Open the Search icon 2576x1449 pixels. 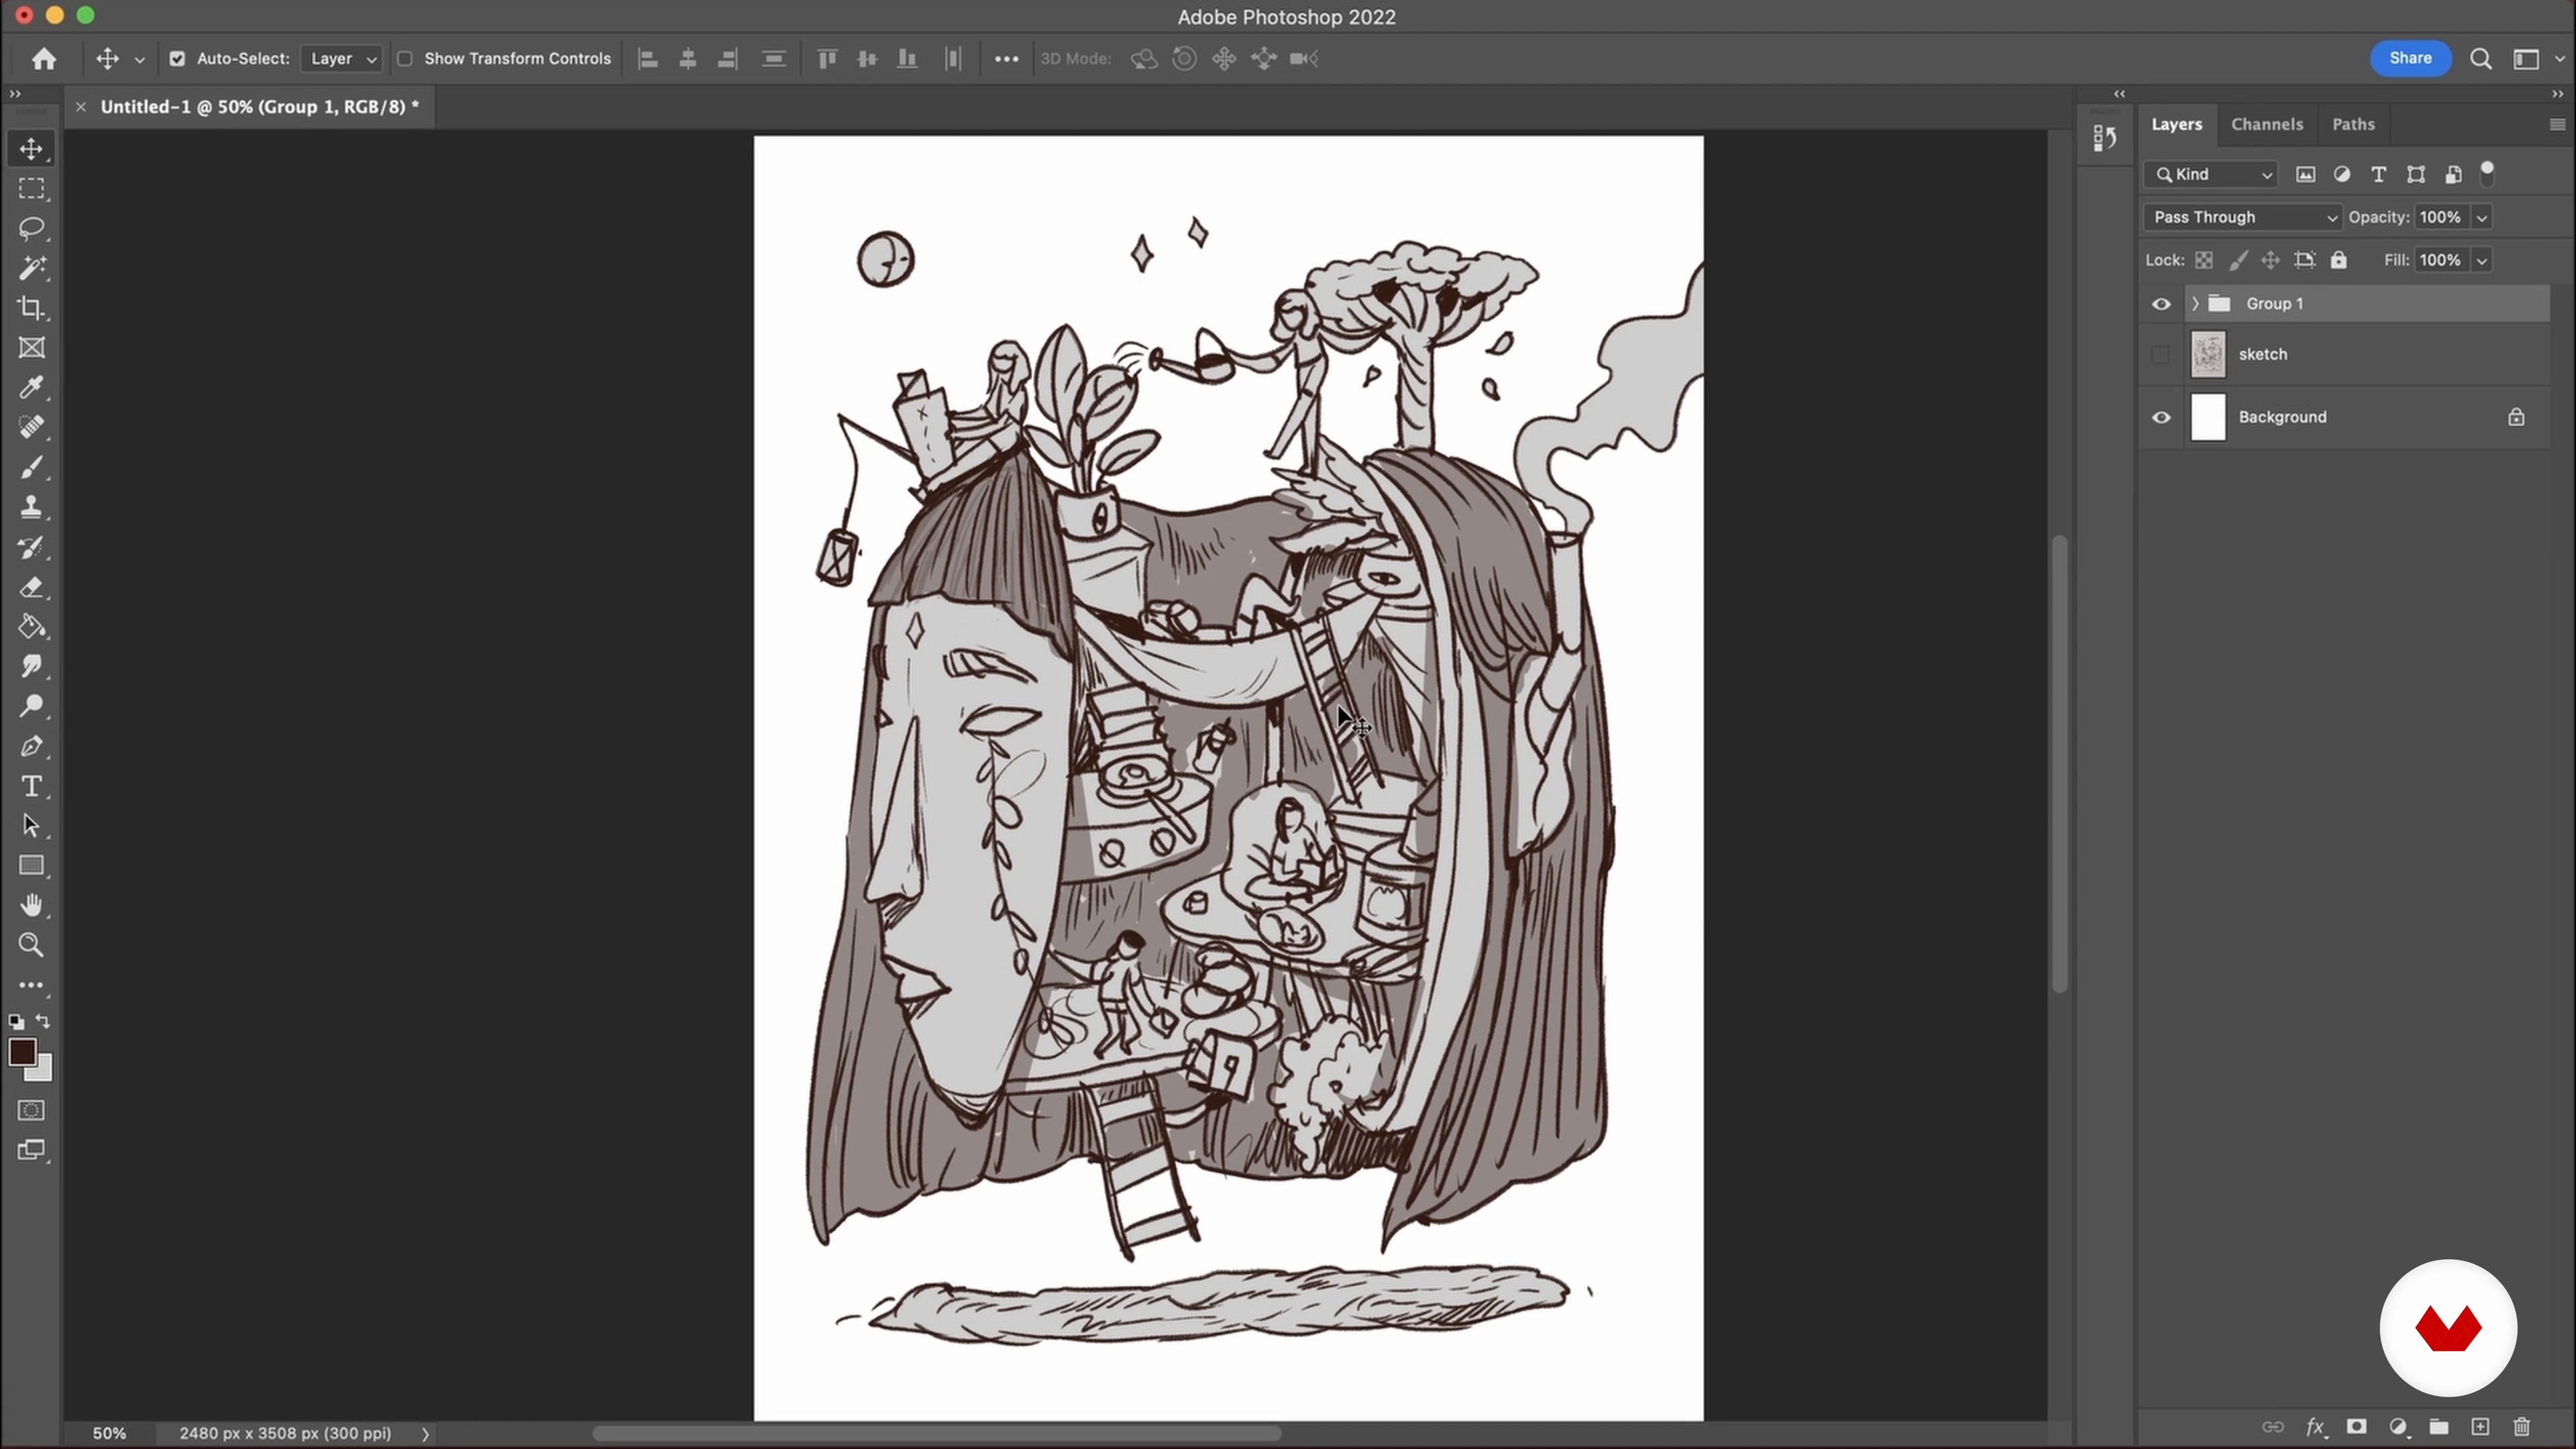(x=2481, y=59)
